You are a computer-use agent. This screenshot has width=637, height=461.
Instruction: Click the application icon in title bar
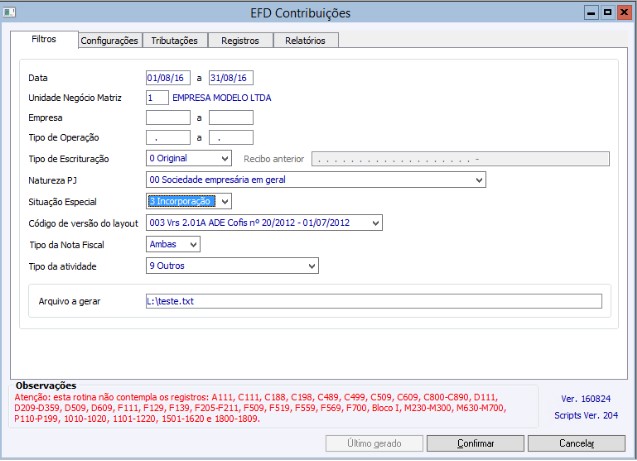point(9,12)
